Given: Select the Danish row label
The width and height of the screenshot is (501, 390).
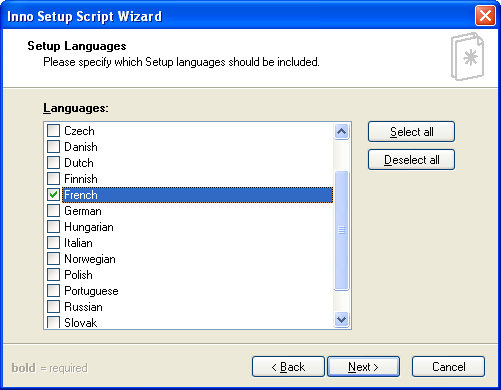Looking at the screenshot, I should [x=81, y=147].
